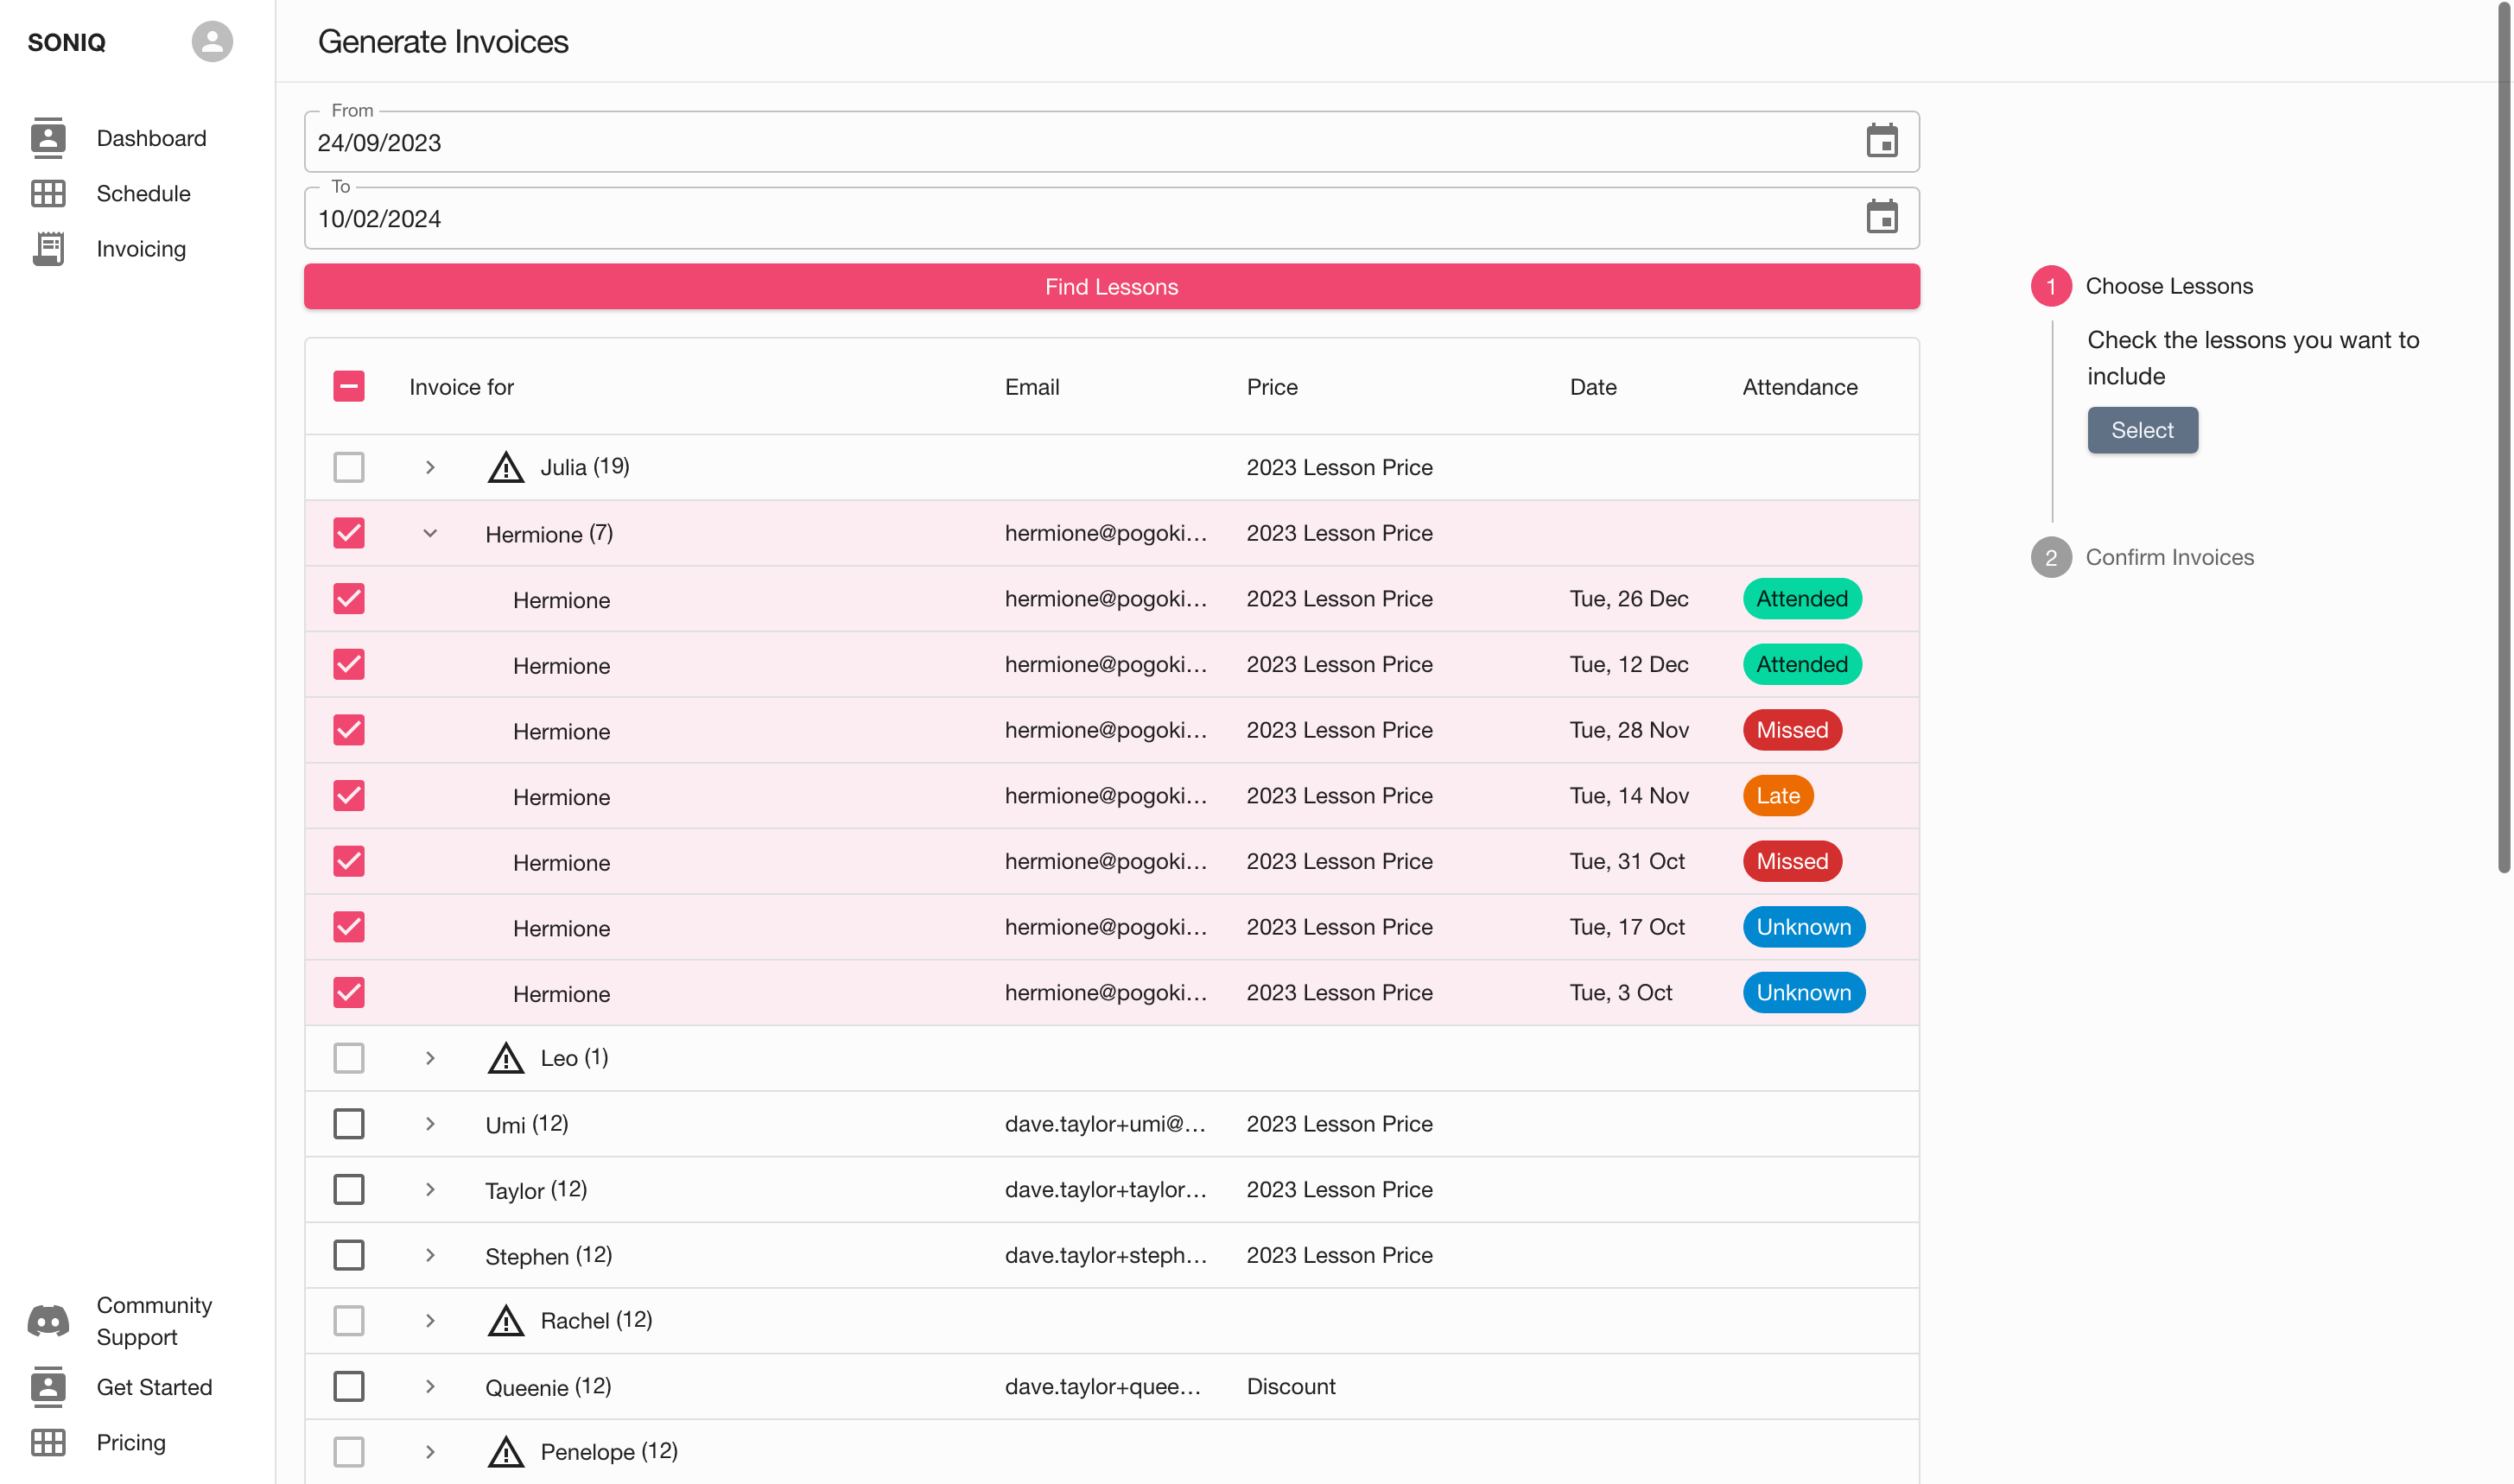Click the Discount price for Queenie

[1290, 1386]
